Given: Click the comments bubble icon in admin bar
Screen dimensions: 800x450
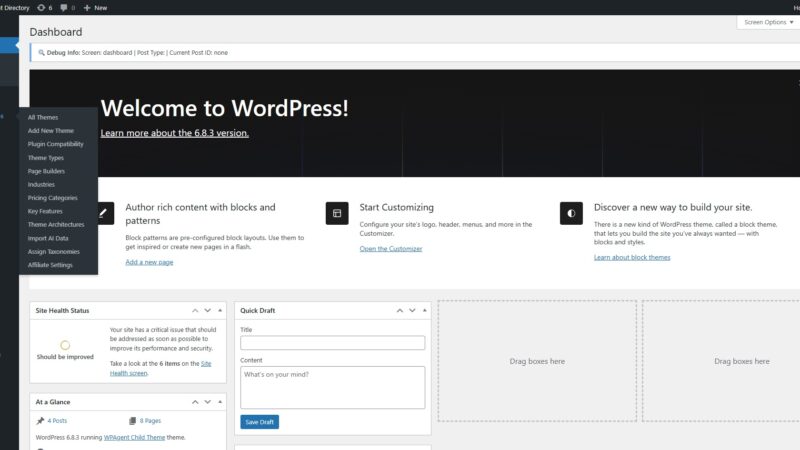Looking at the screenshot, I should click(x=65, y=7).
